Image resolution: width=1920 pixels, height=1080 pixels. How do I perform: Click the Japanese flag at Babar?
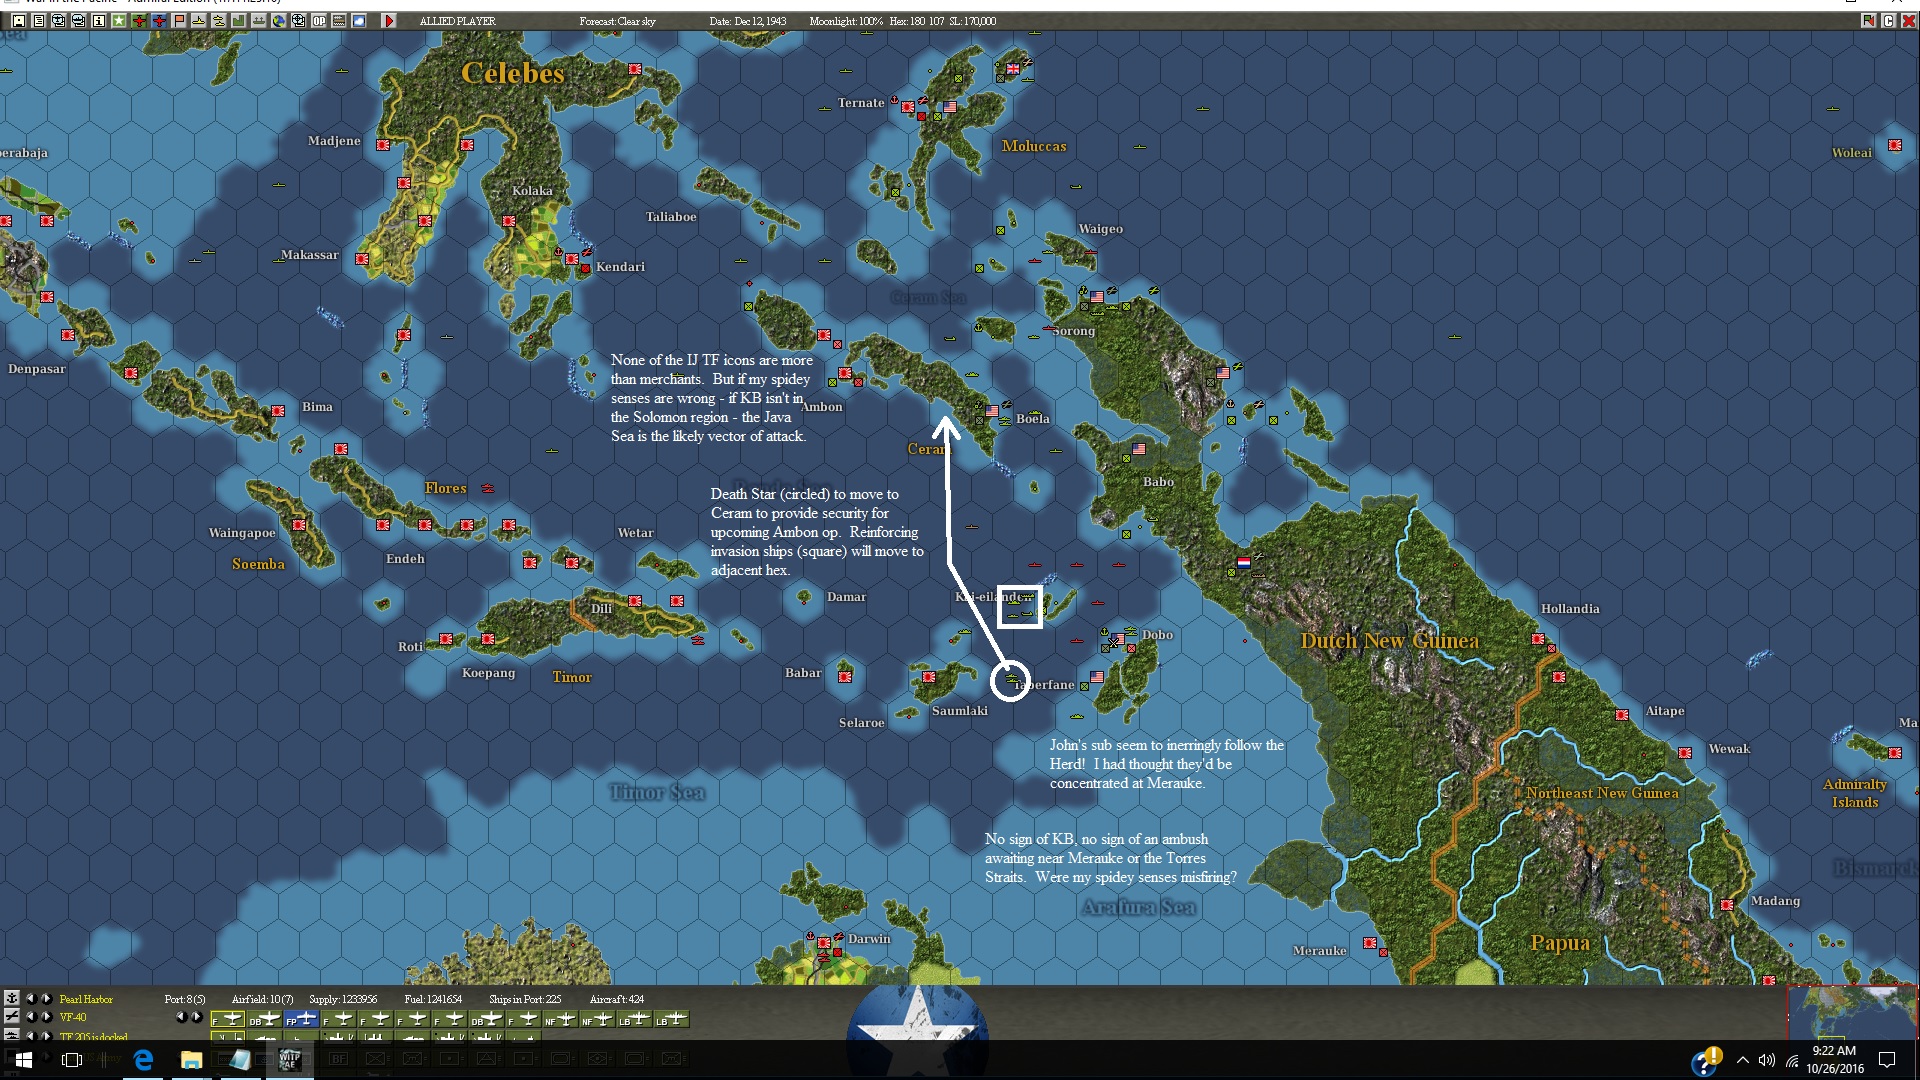coord(845,676)
